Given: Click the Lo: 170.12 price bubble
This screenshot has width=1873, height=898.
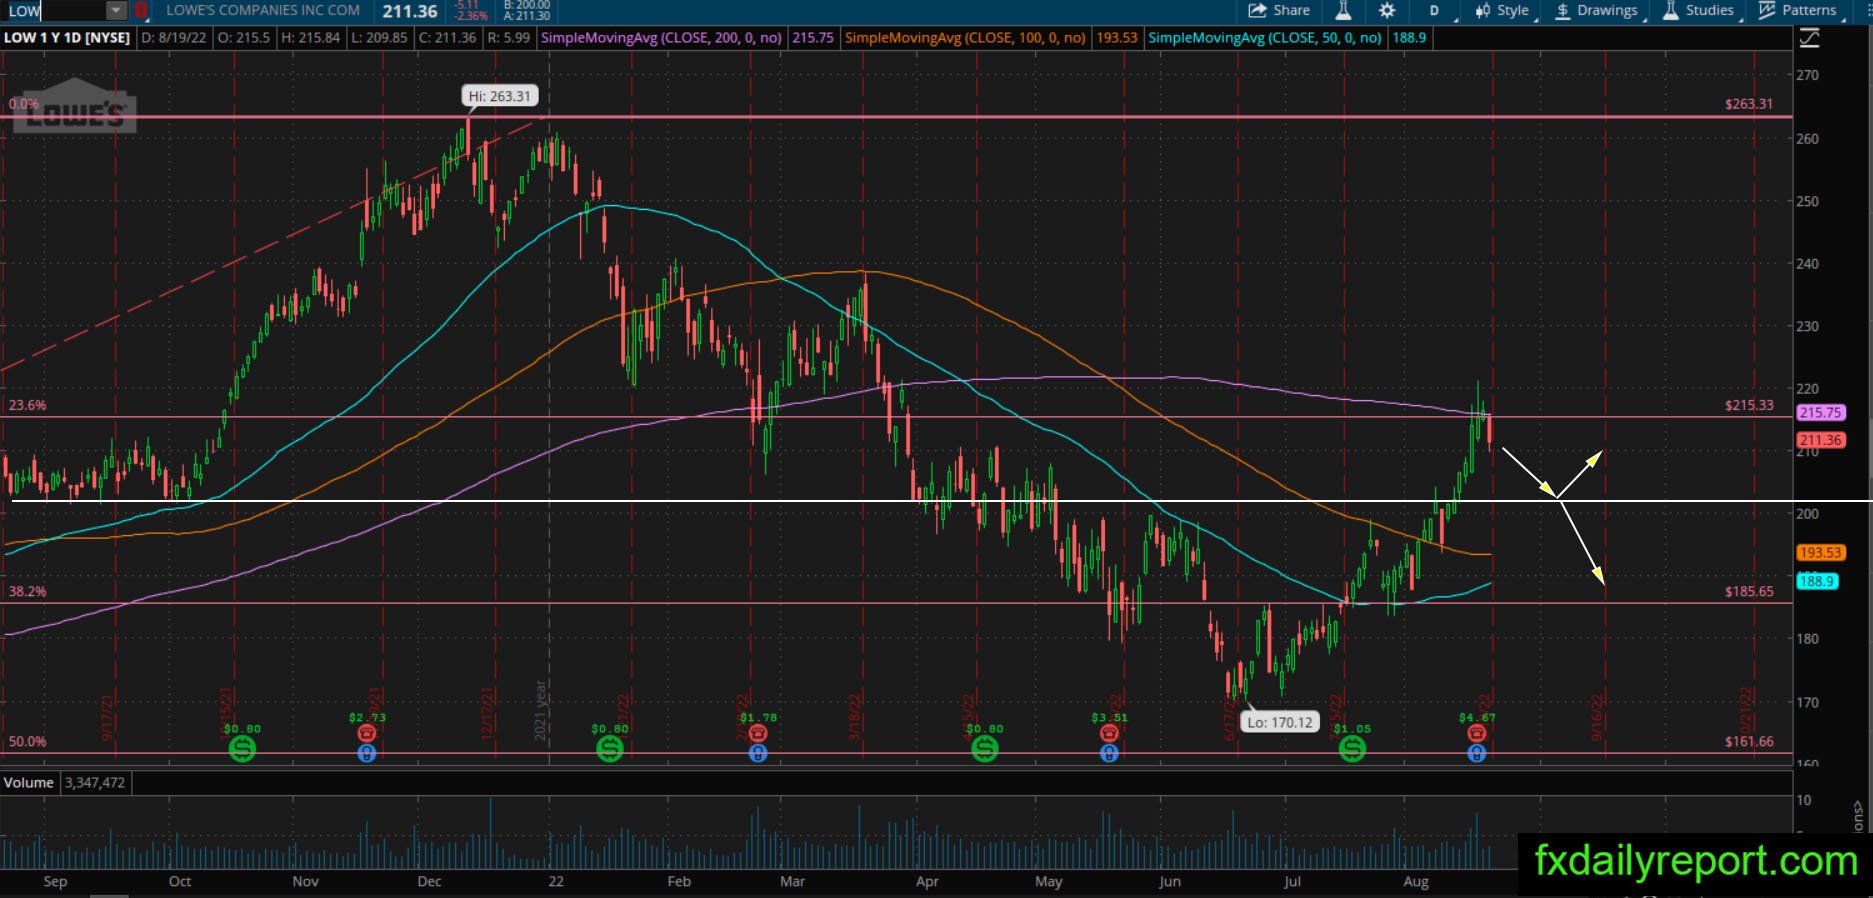Looking at the screenshot, I should (1280, 722).
